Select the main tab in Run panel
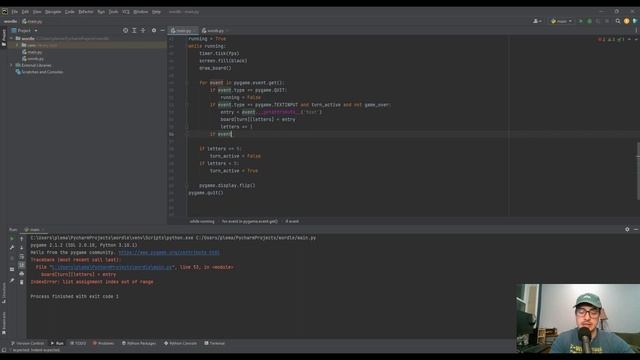This screenshot has width=640, height=360. [33, 230]
